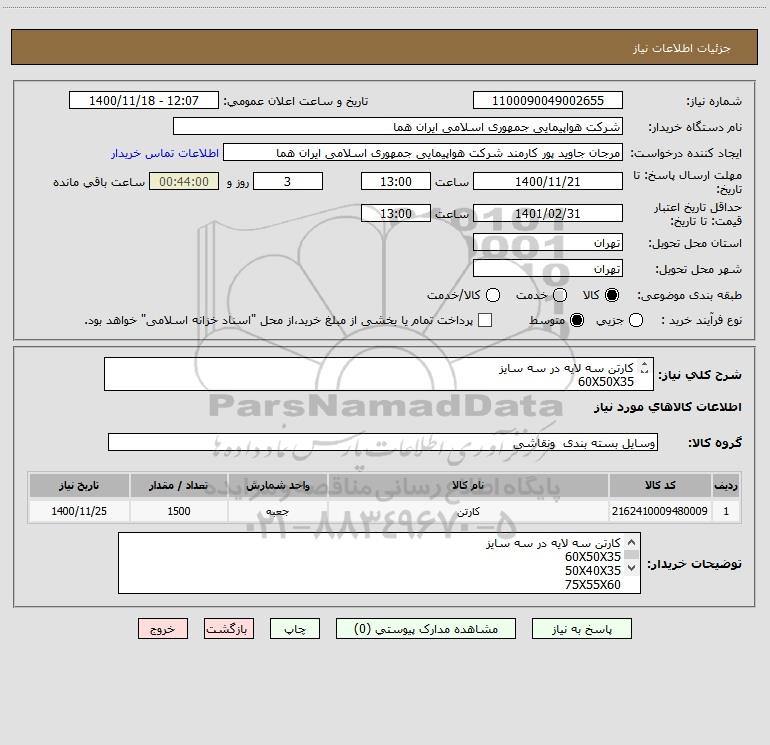Select the کالا/خدمت radio button

pyautogui.click(x=493, y=295)
